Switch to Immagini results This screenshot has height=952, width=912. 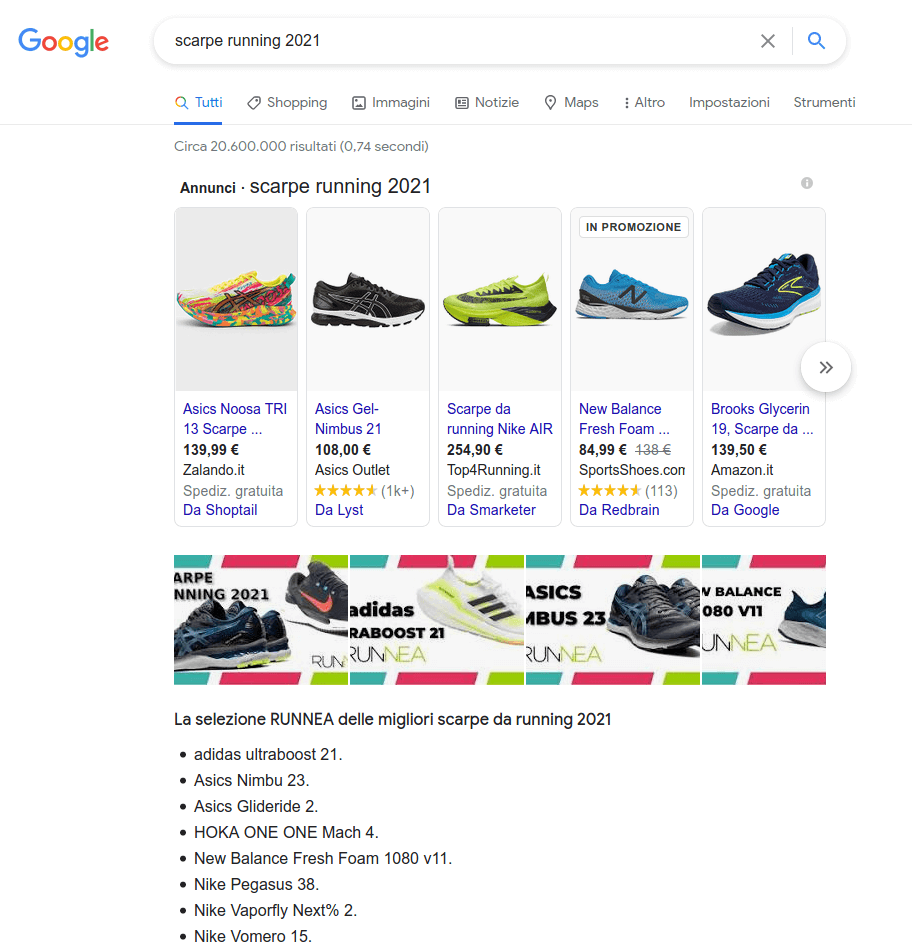point(391,103)
